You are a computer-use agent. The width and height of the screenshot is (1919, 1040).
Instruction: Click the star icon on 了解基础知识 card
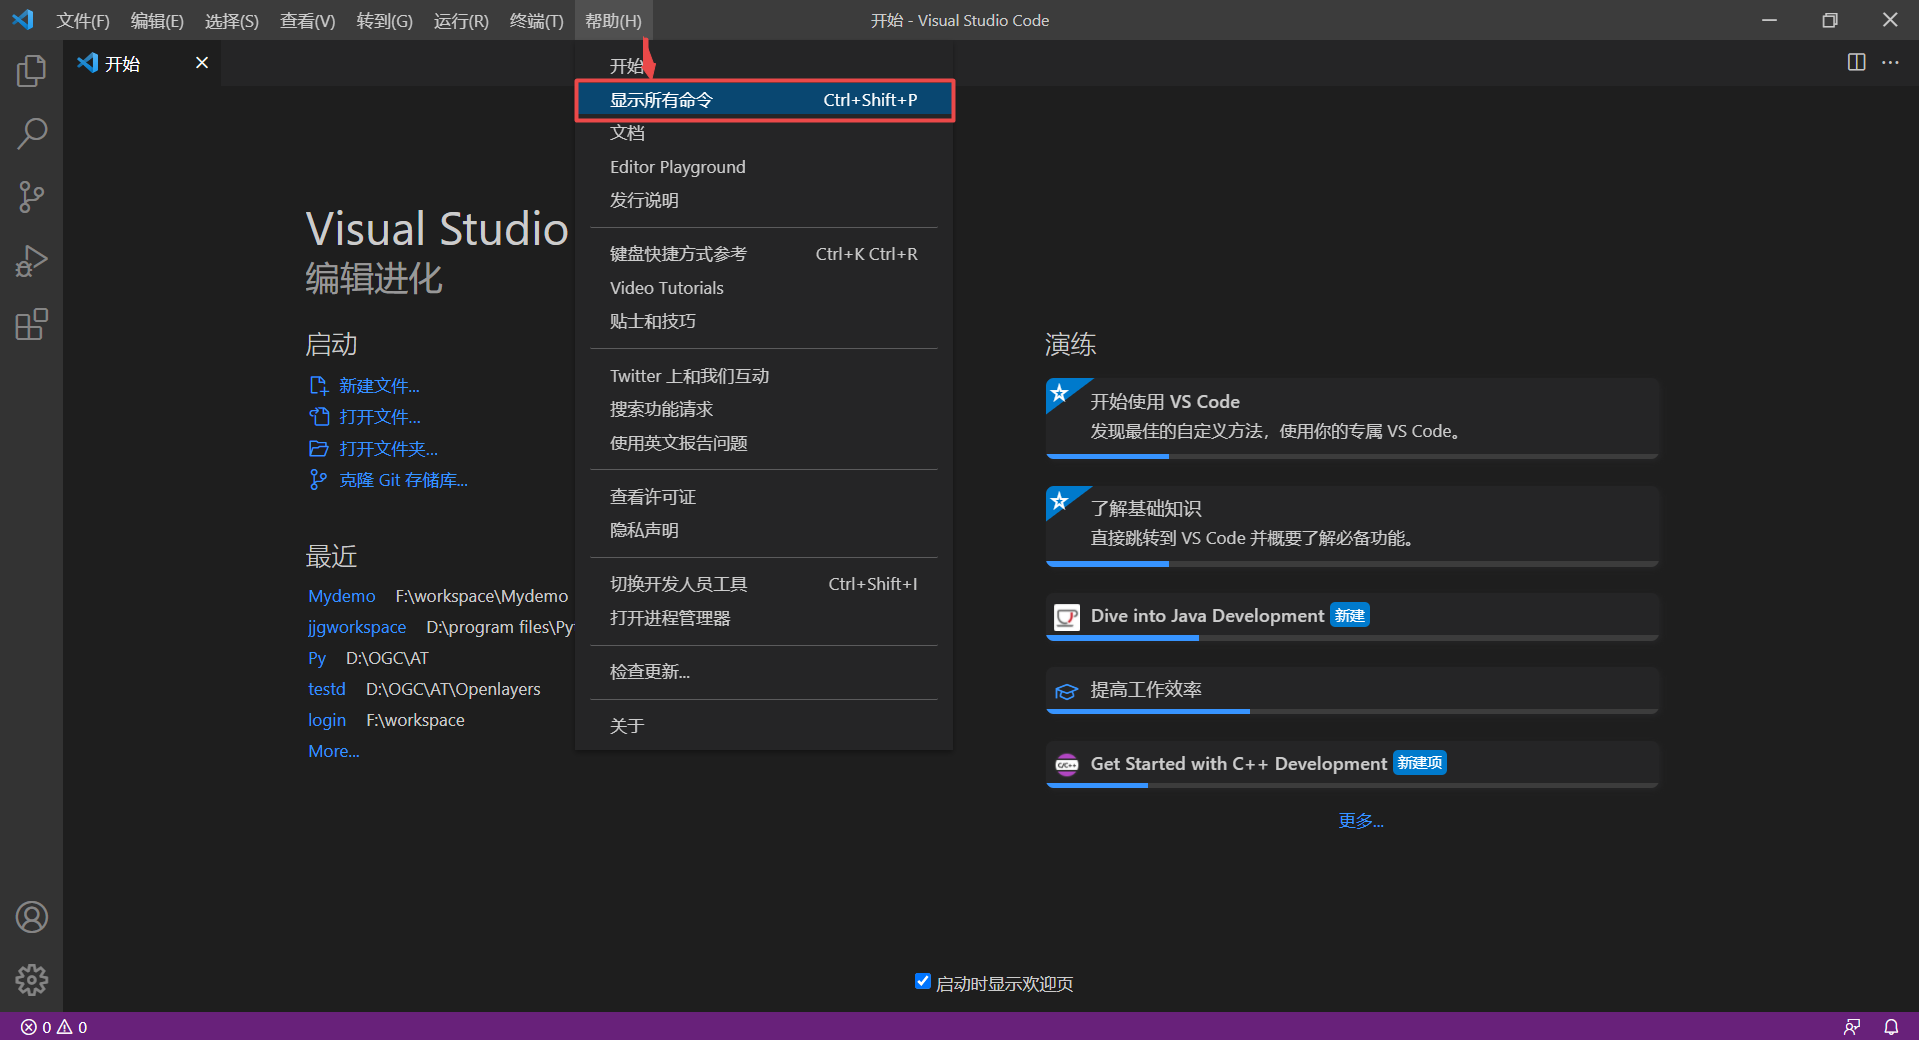[x=1060, y=501]
